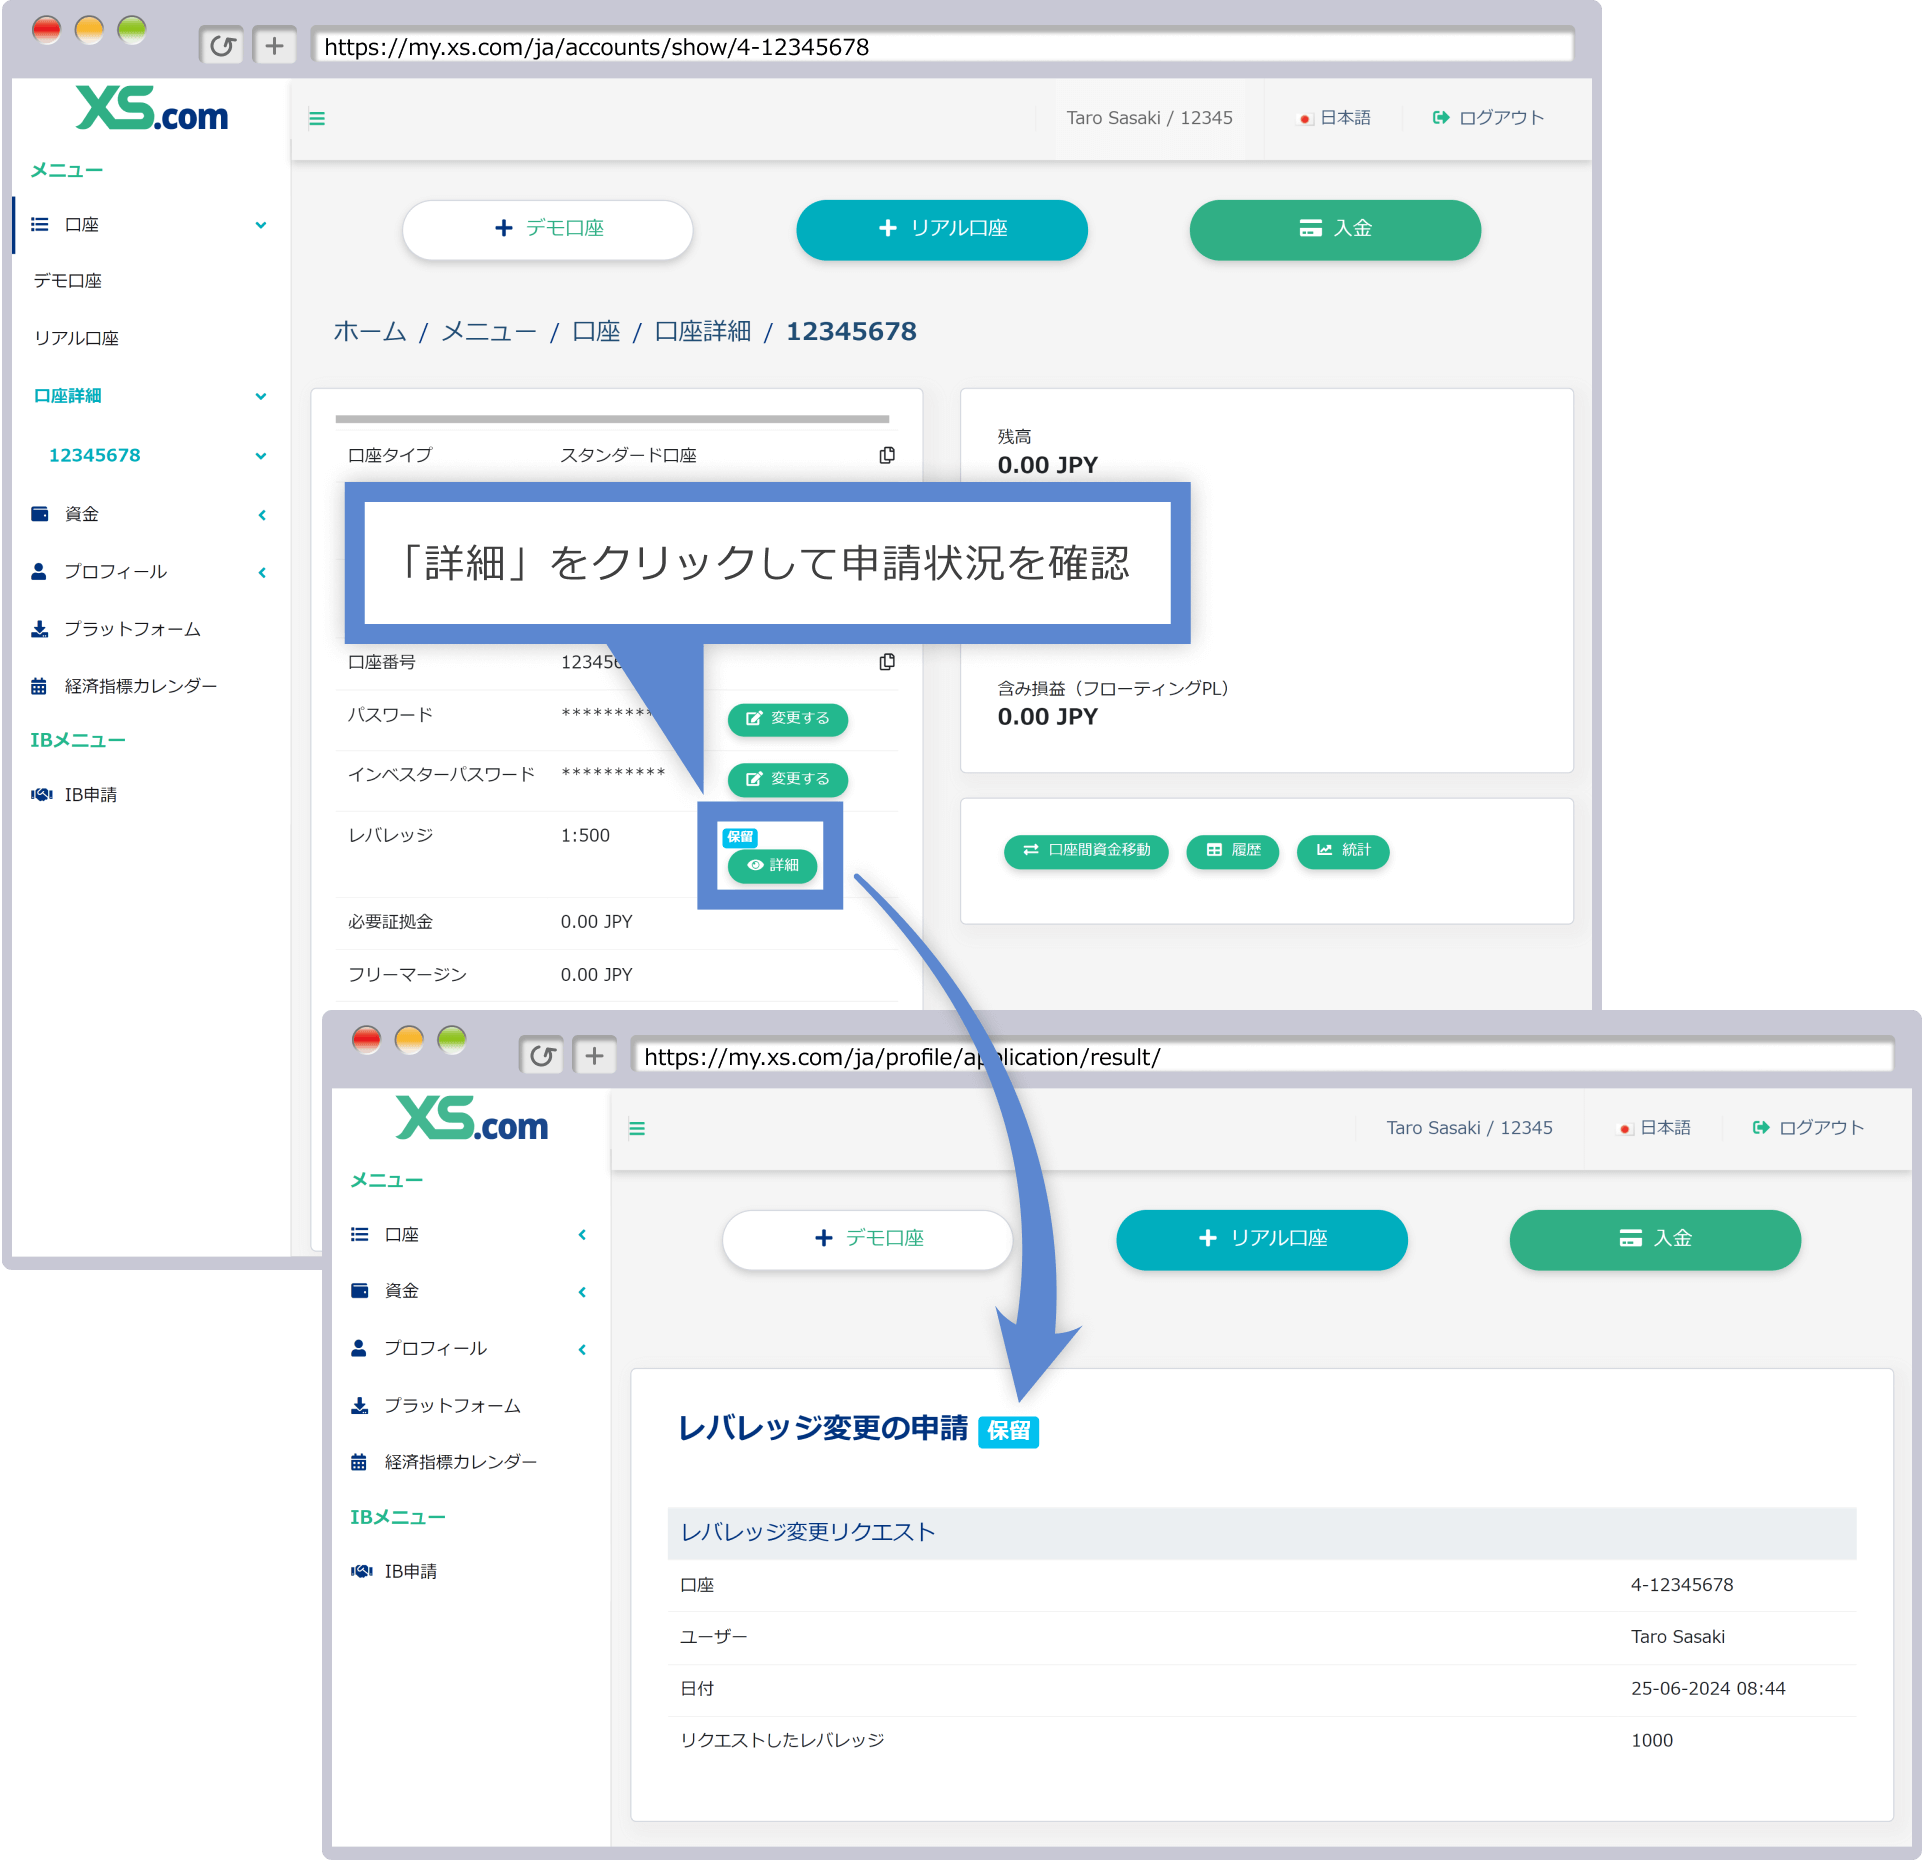Expand 資金 chevron in top window sidebar

pyautogui.click(x=262, y=515)
